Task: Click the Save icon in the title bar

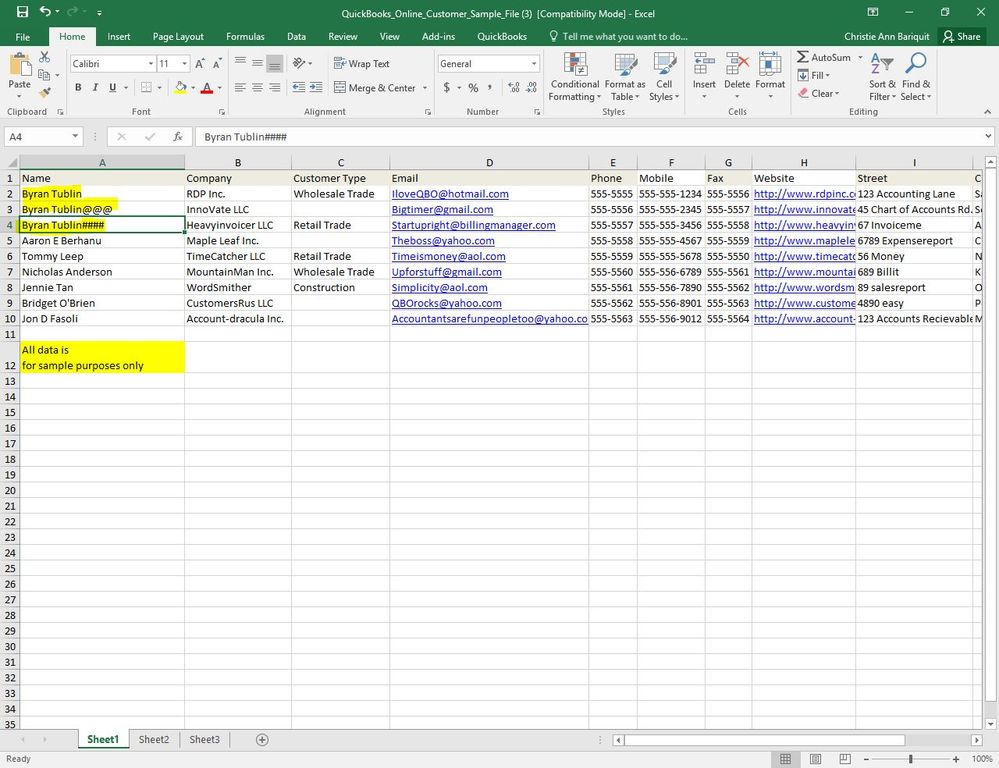Action: point(22,11)
